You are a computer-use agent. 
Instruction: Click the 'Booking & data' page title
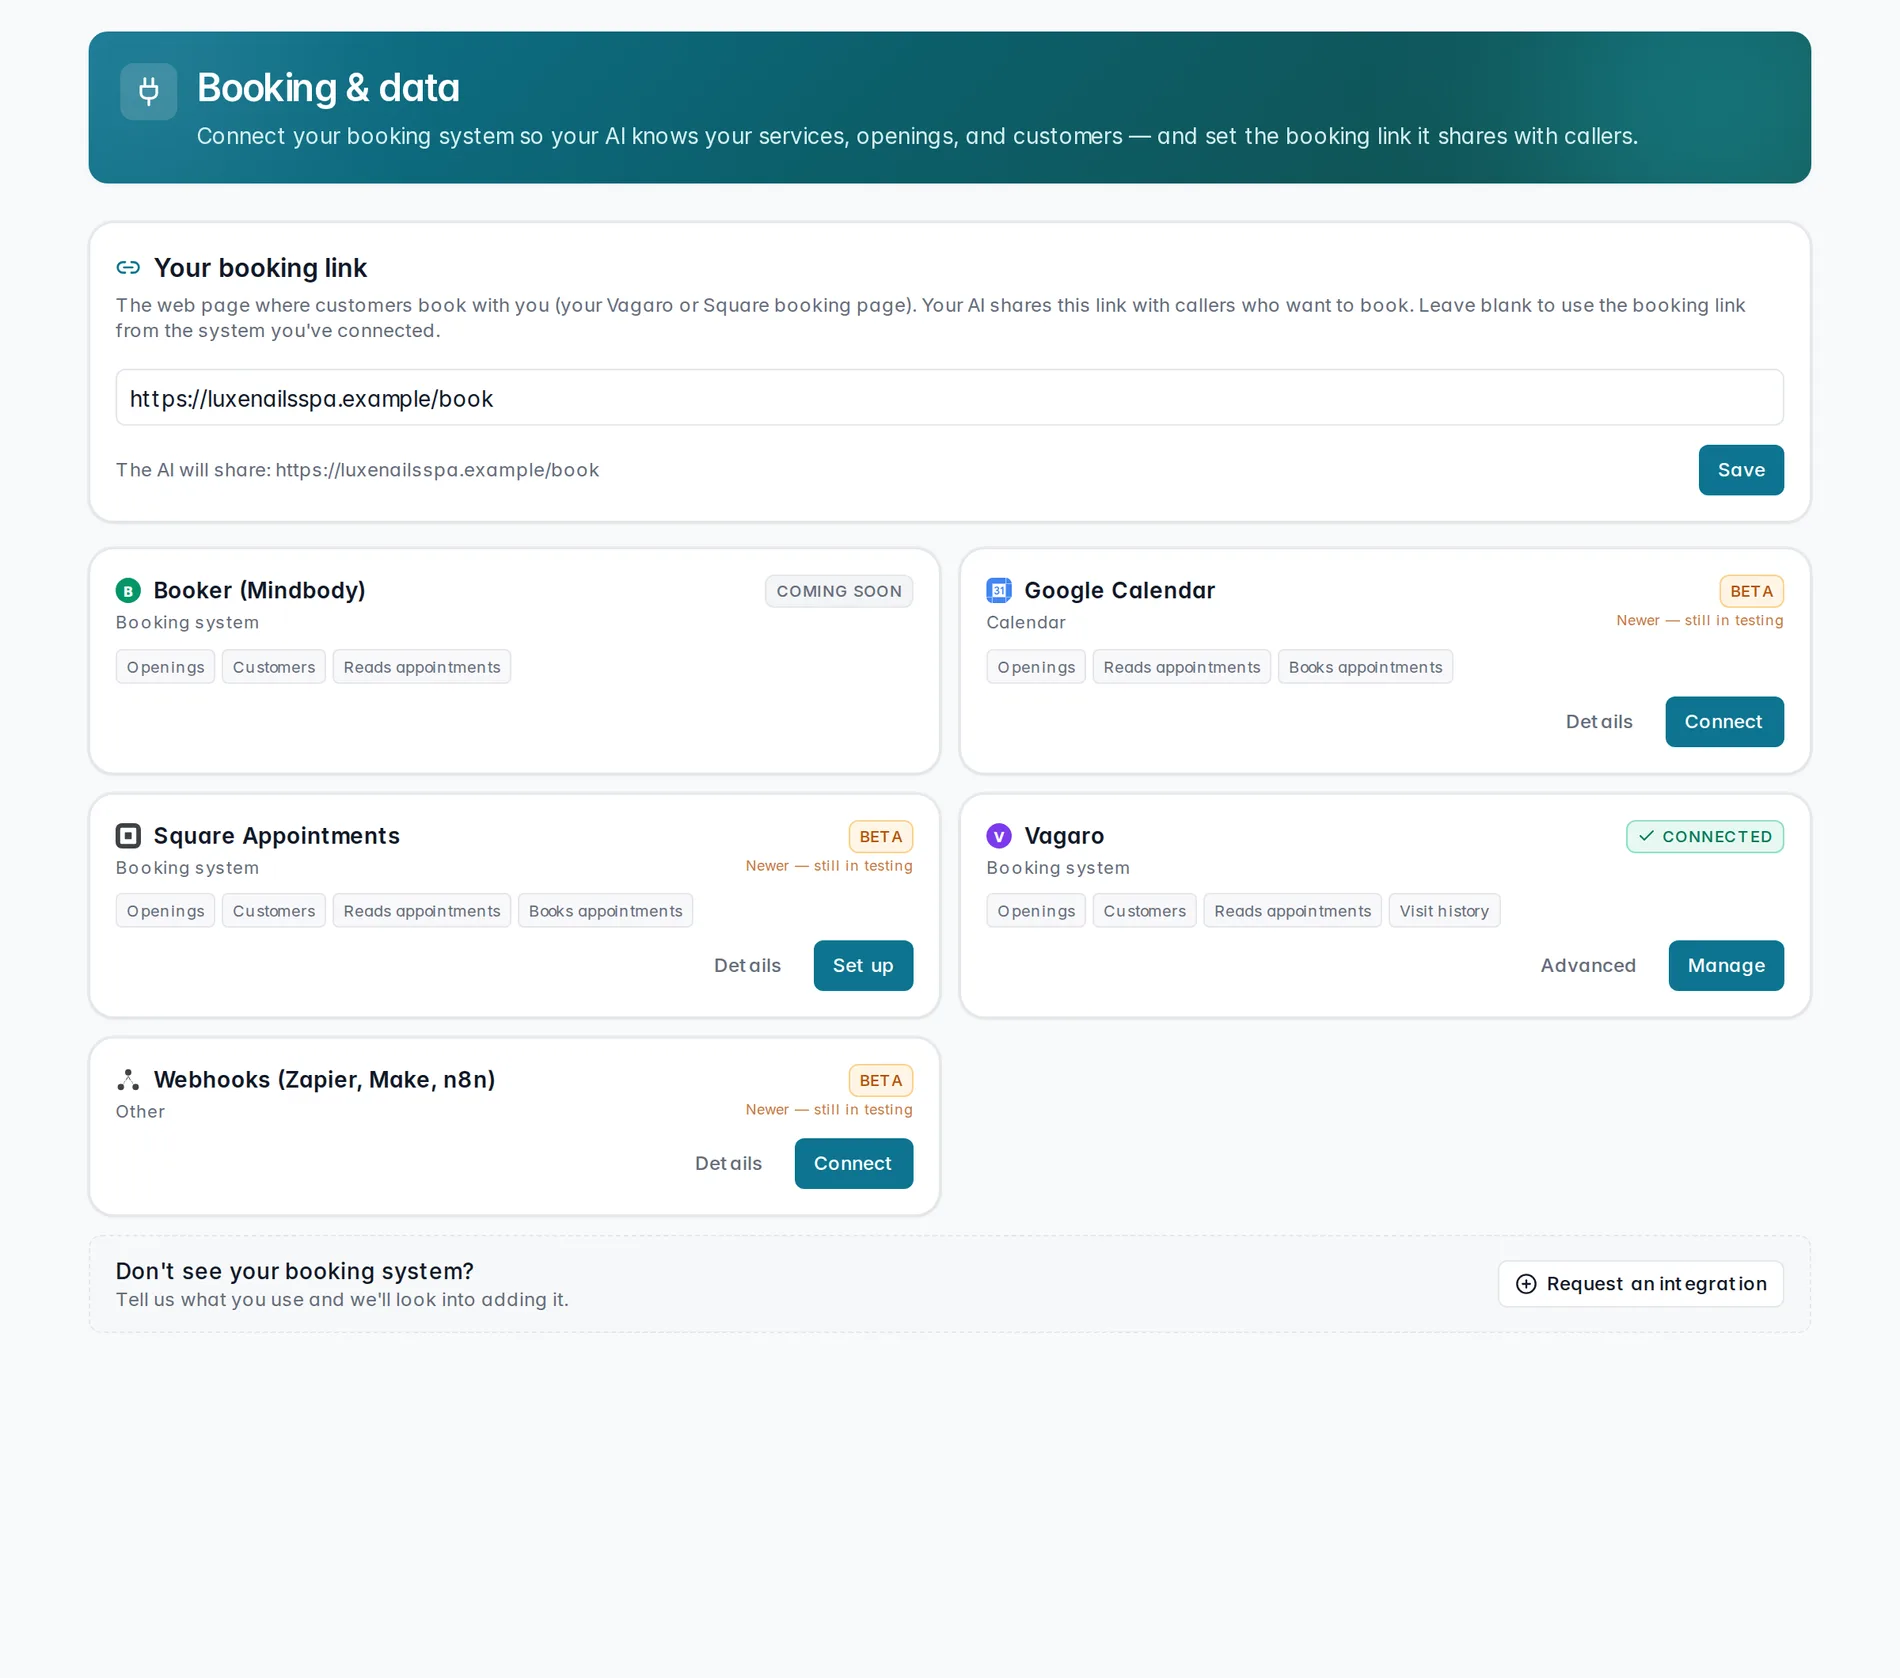click(x=328, y=88)
